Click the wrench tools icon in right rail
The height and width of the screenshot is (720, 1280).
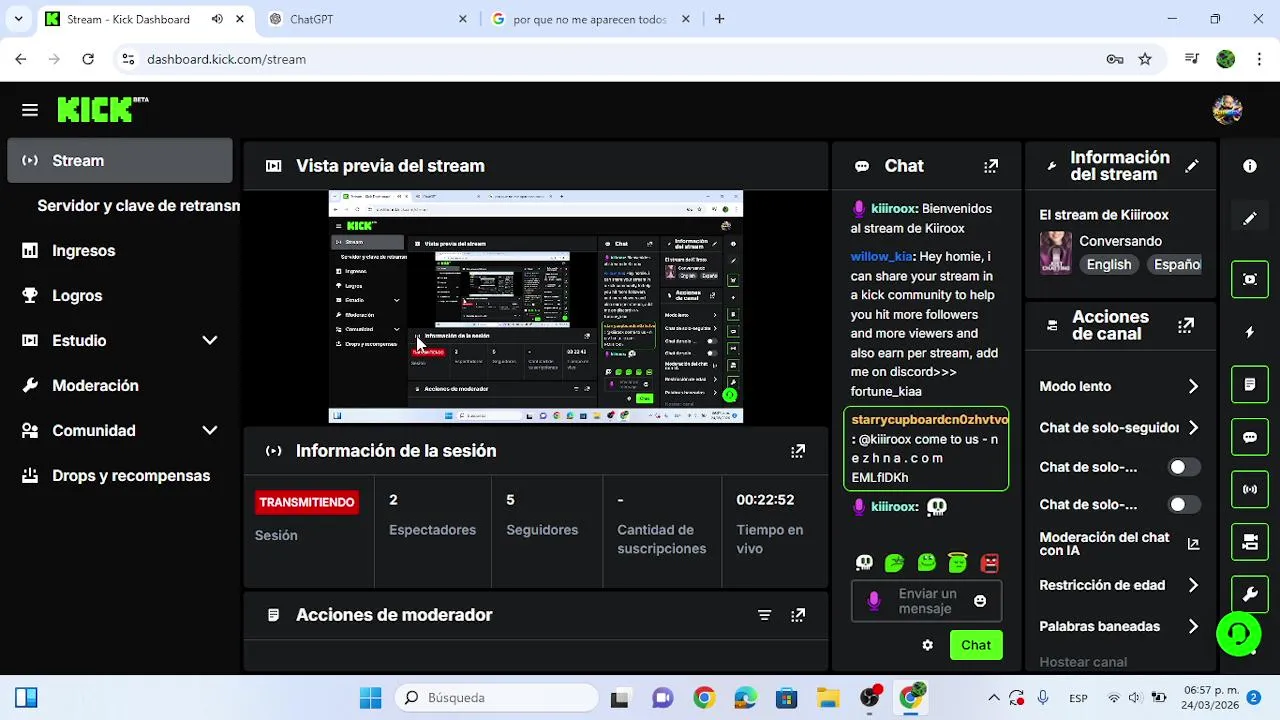point(1250,595)
